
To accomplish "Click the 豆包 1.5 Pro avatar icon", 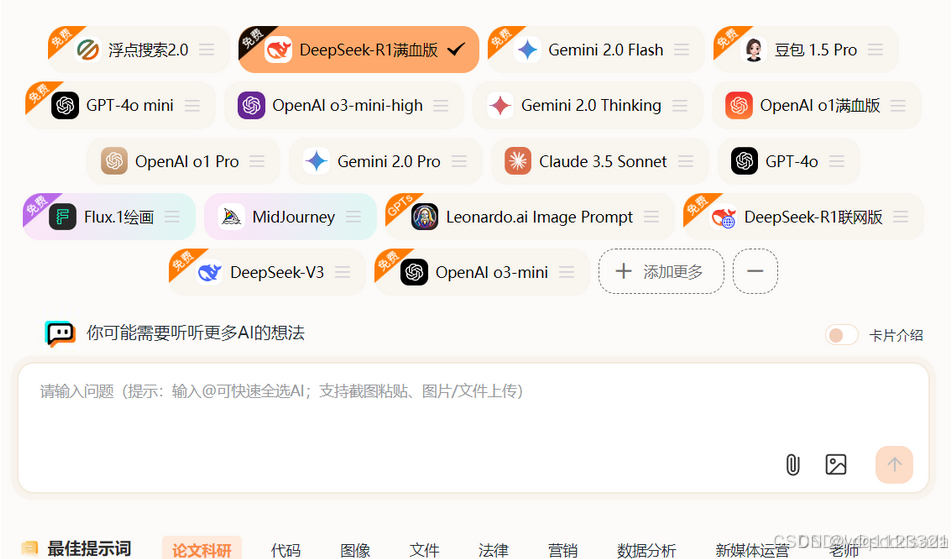I will pyautogui.click(x=753, y=50).
